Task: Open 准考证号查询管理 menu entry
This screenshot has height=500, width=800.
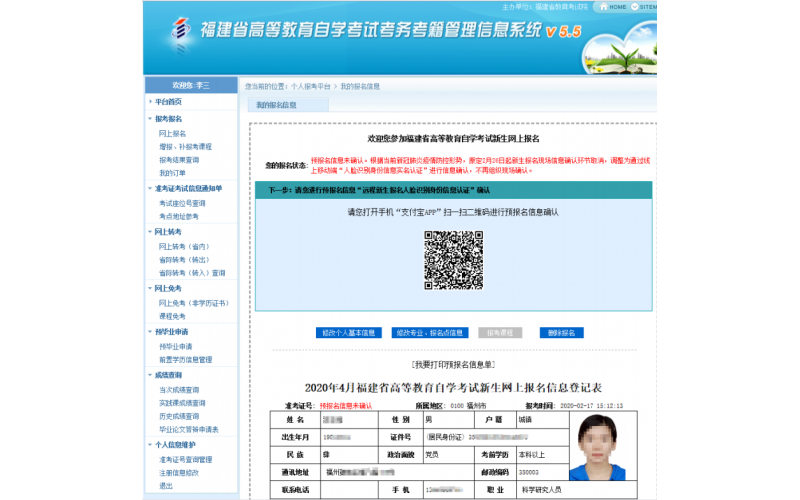Action: pos(186,460)
